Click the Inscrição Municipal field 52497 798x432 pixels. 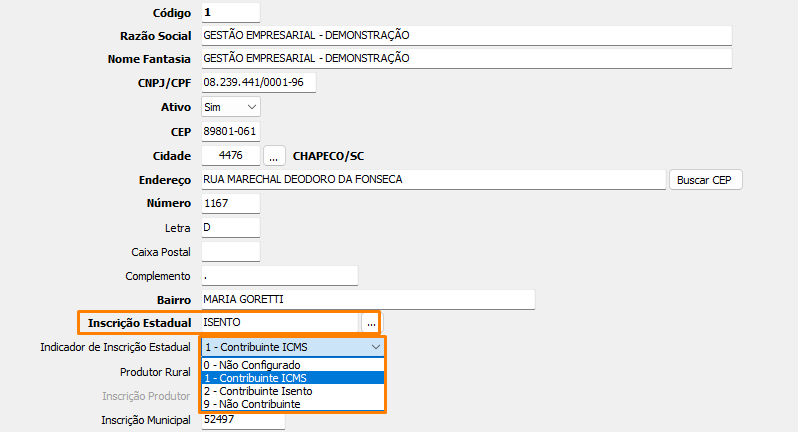pyautogui.click(x=243, y=420)
